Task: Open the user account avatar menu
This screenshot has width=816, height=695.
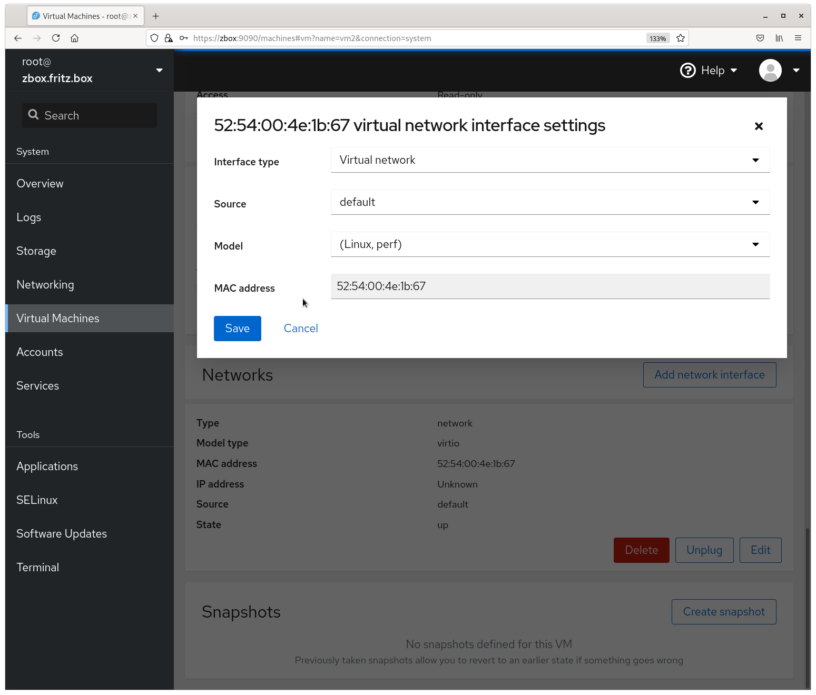Action: [x=770, y=70]
